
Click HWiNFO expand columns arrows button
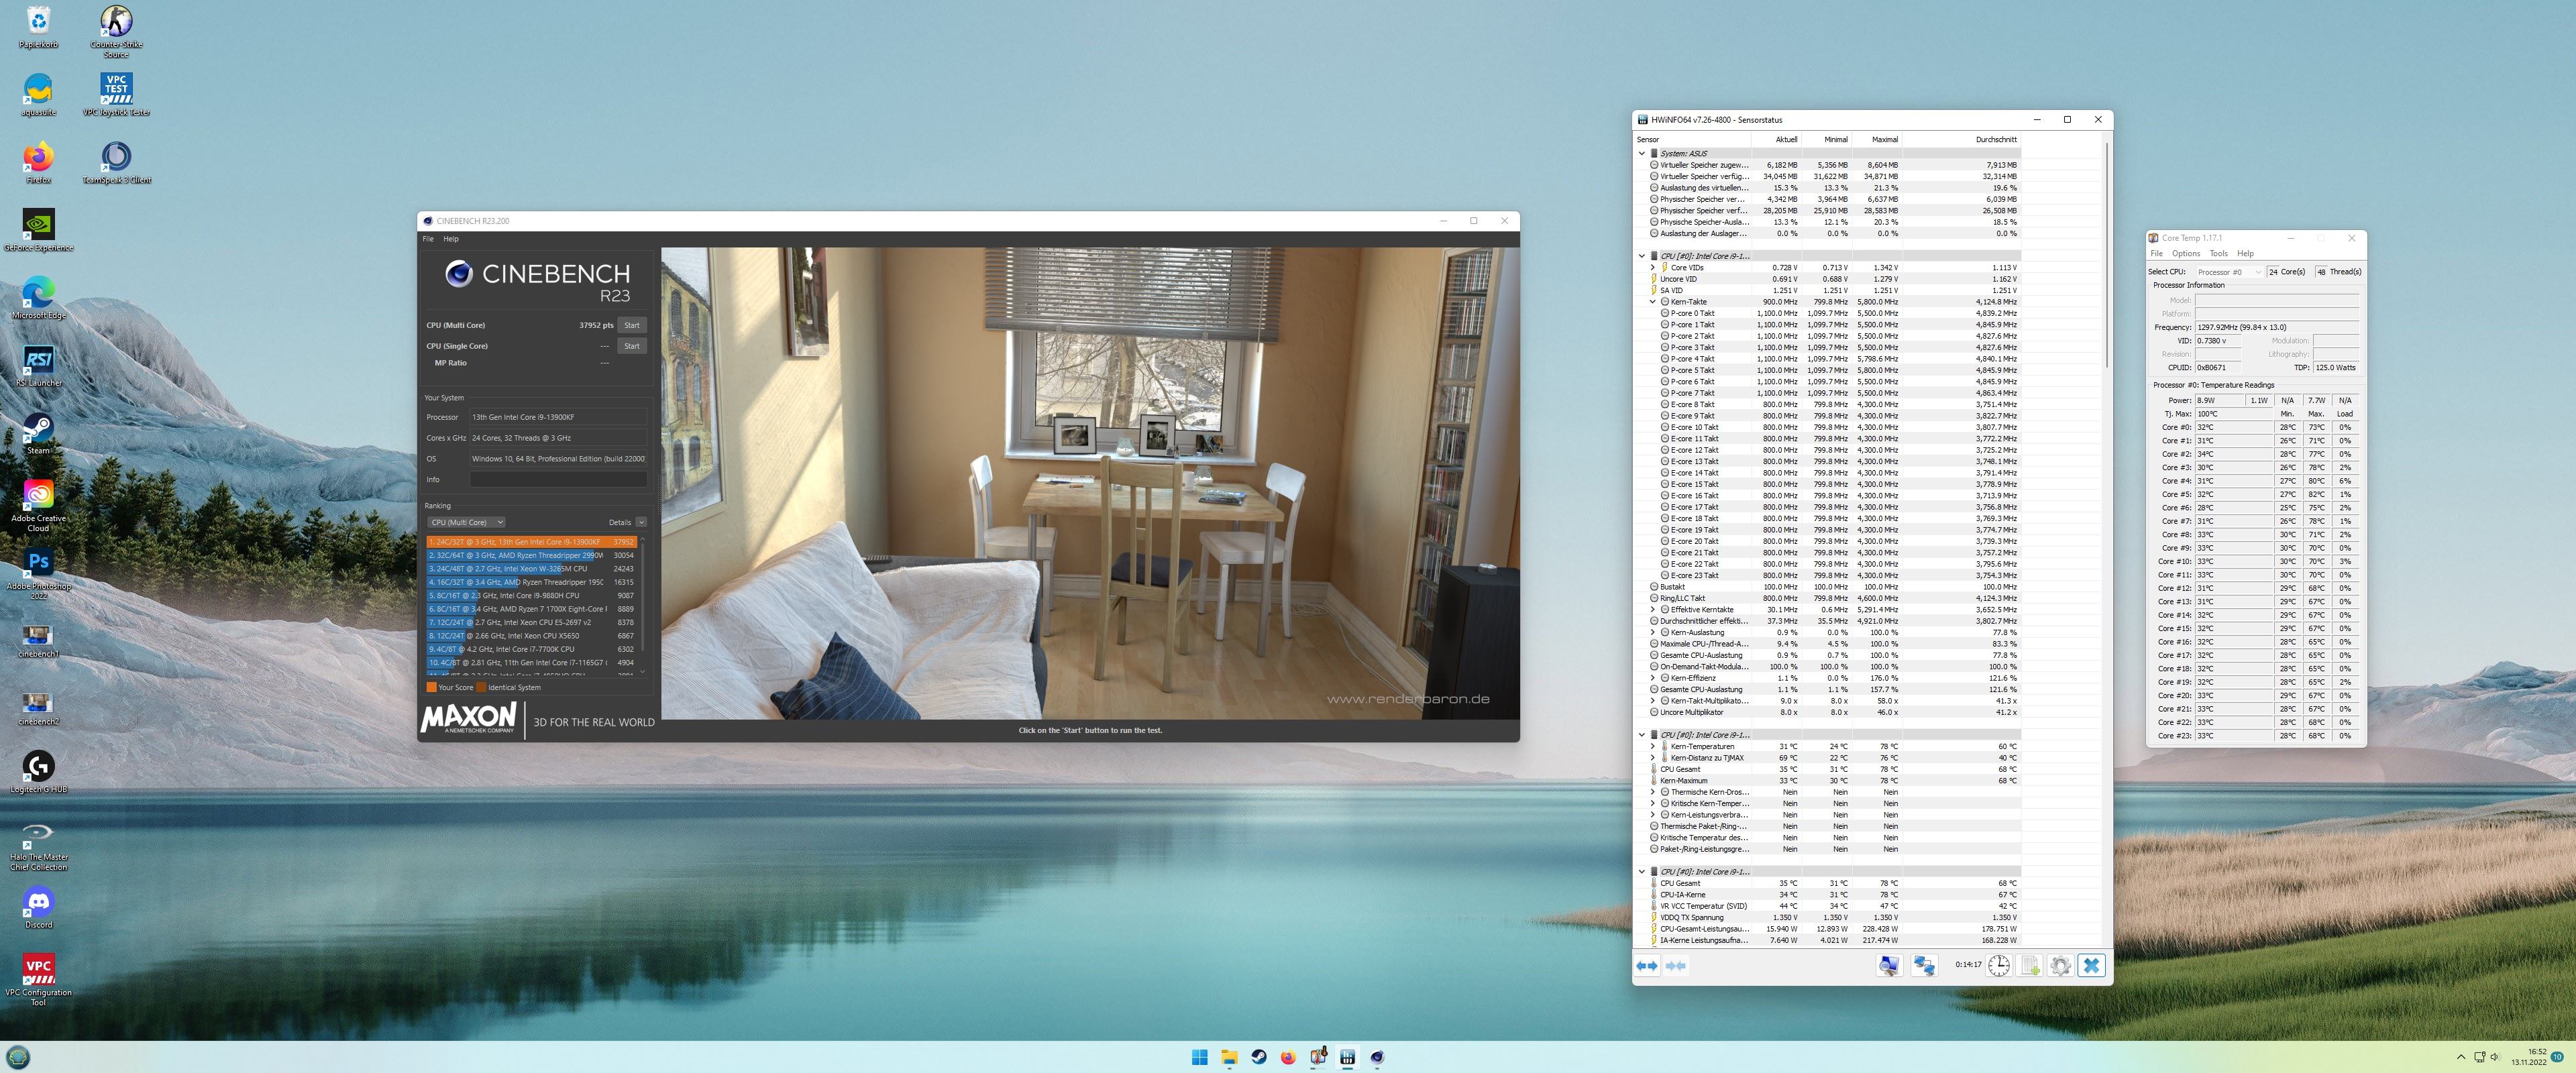[x=1647, y=965]
